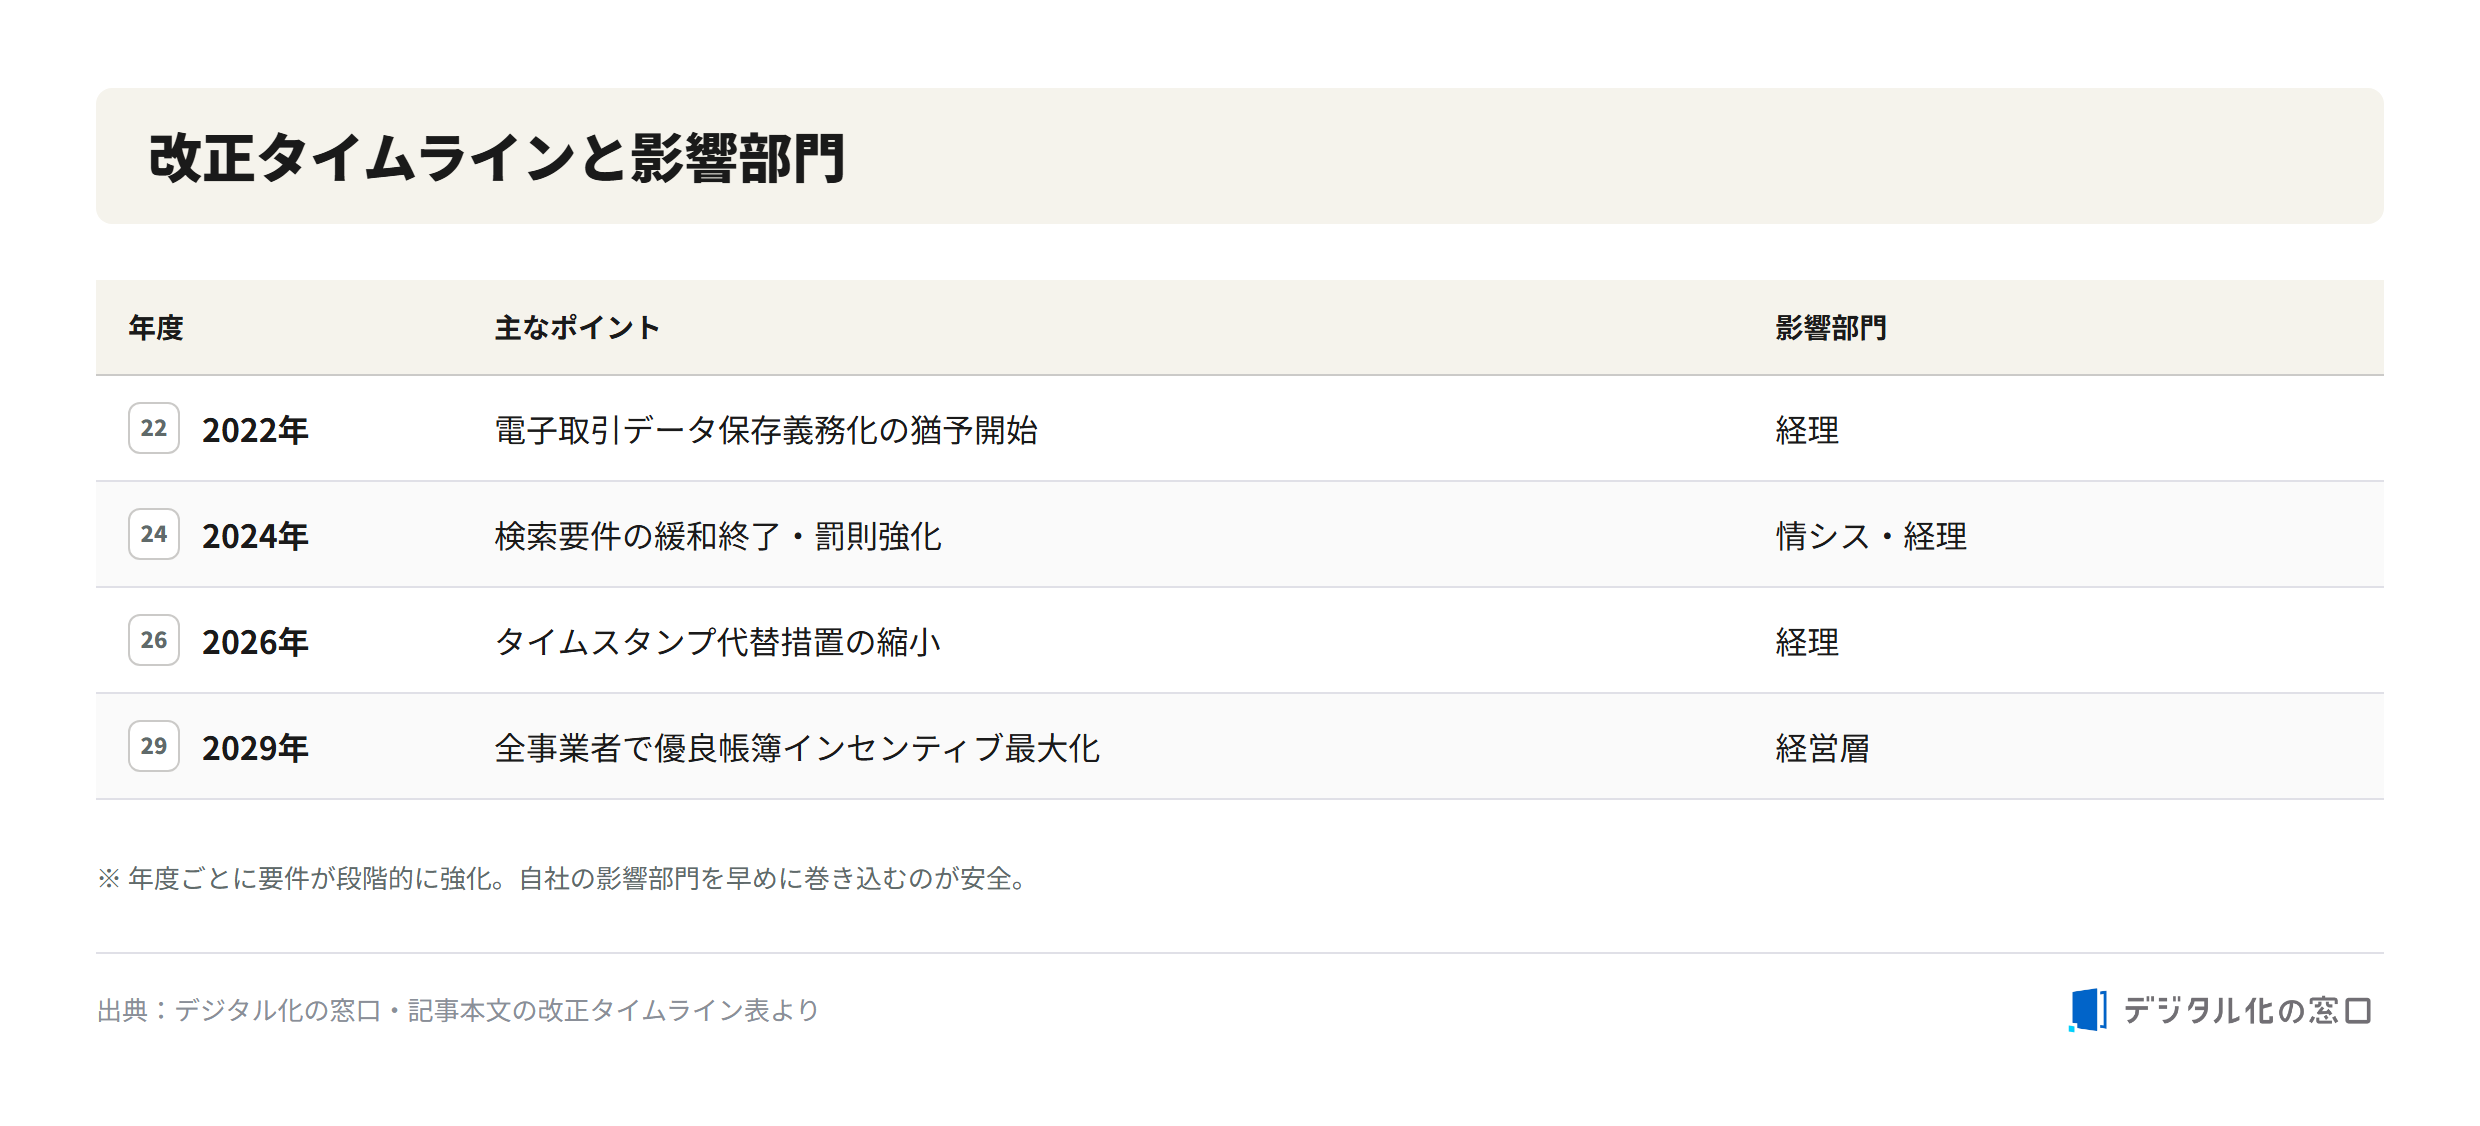Screen dimensions: 2480x1126
Task: Click the デジタル化の窓口 logo text
Action: pyautogui.click(x=2247, y=1010)
